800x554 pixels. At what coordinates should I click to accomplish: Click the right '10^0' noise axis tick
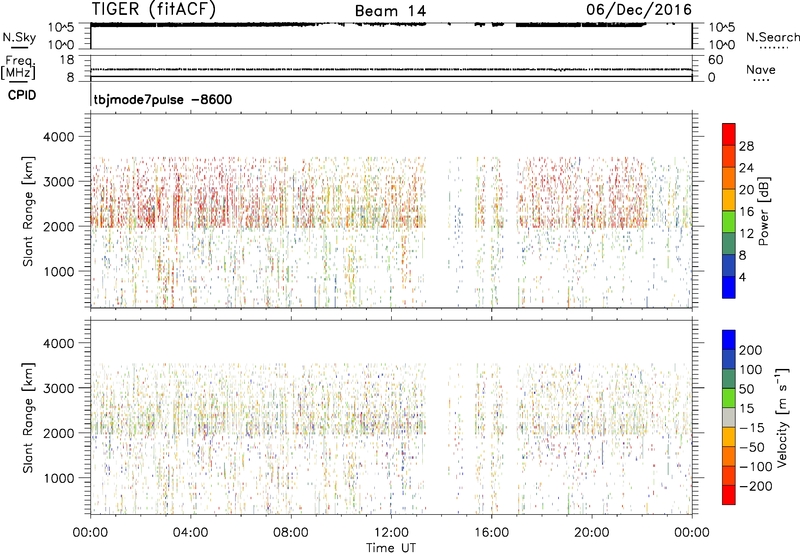721,45
